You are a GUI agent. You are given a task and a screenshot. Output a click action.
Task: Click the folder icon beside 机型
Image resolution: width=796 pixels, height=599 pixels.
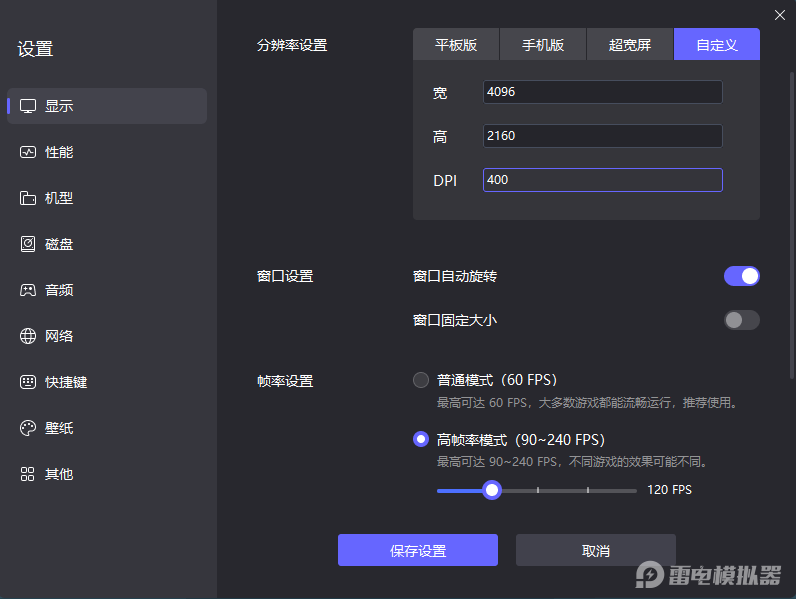point(28,198)
